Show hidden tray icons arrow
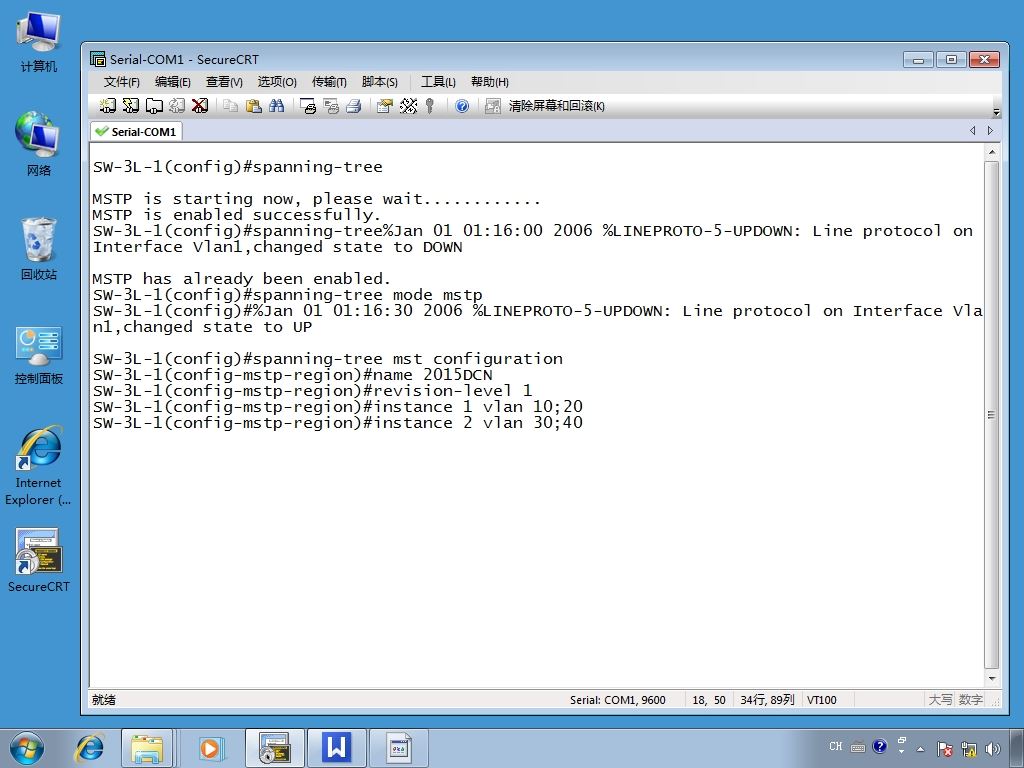Screen dimensions: 1024x768 click(921, 749)
